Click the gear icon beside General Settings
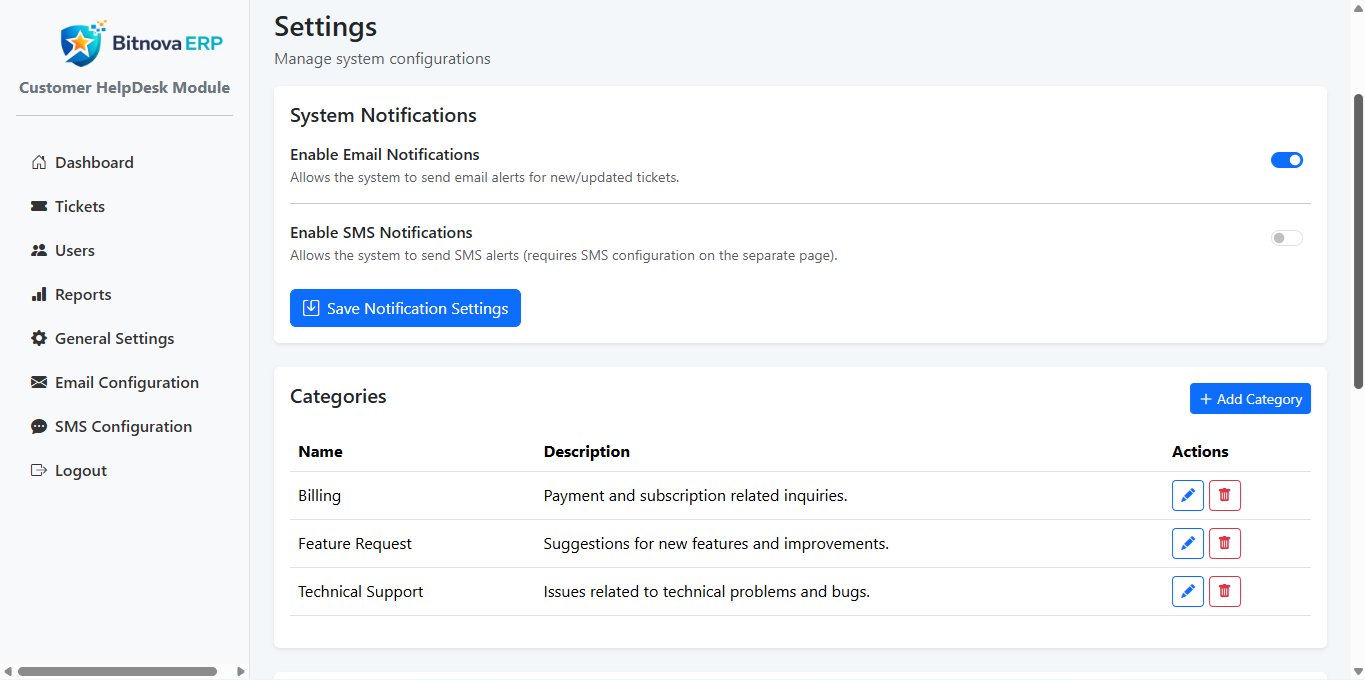The width and height of the screenshot is (1365, 680). tap(39, 339)
